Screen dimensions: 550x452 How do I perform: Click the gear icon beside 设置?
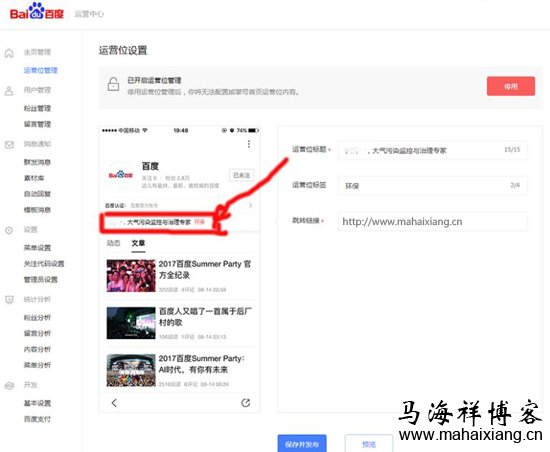[x=9, y=230]
